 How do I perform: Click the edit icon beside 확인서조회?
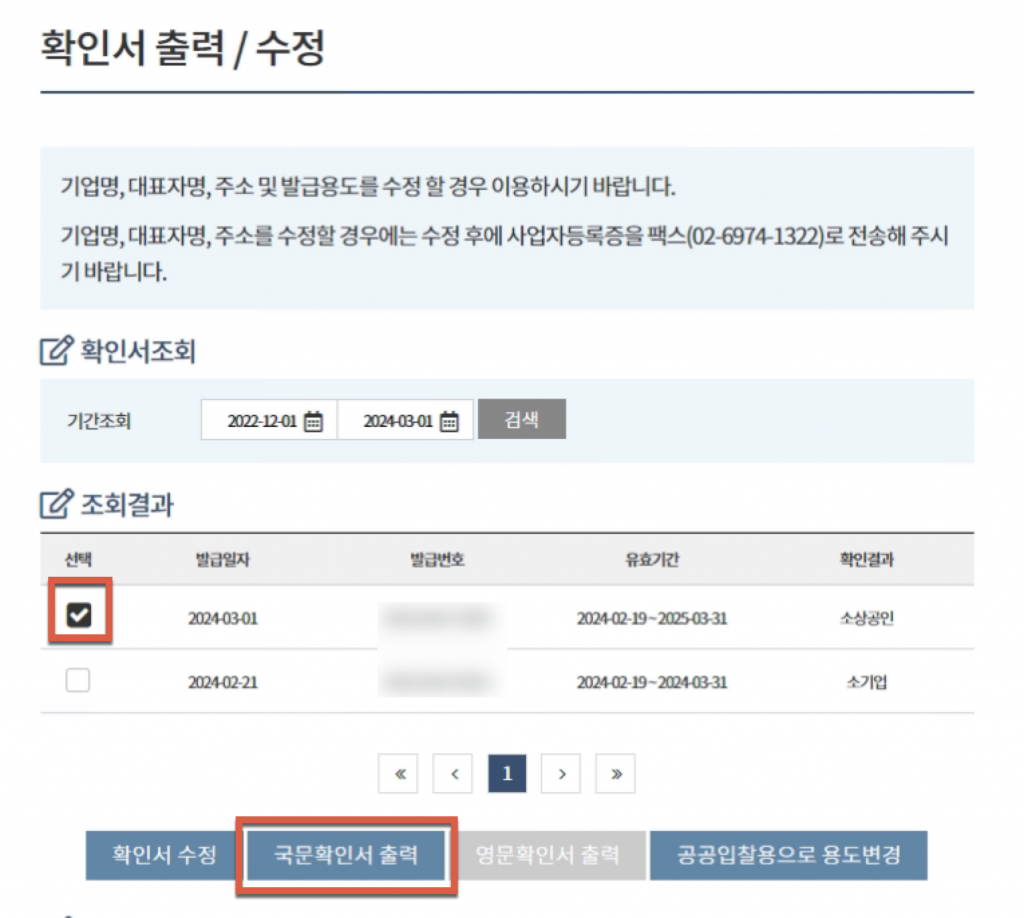click(55, 351)
